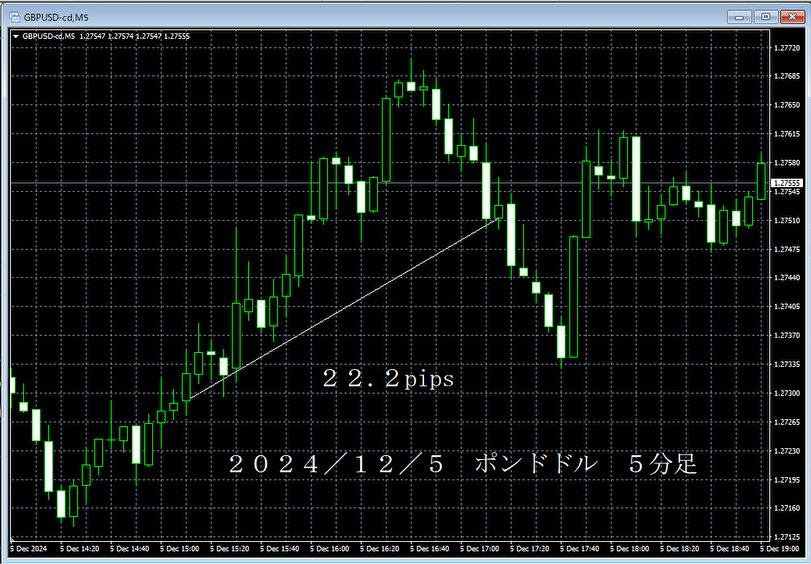
Task: Click the 1.27160 price axis label
Action: [786, 509]
